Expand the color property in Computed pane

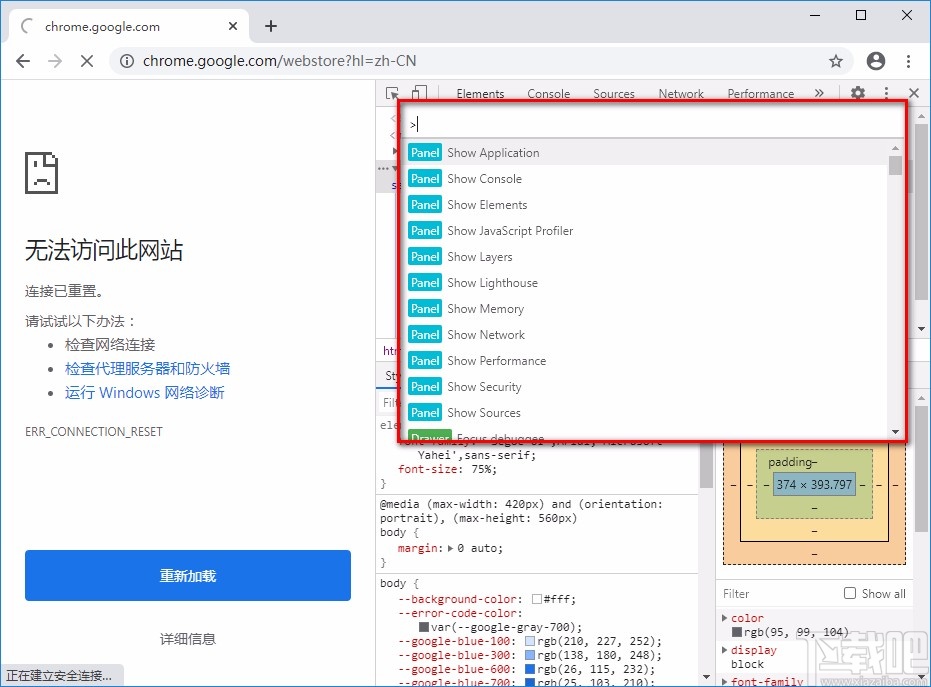click(x=724, y=617)
